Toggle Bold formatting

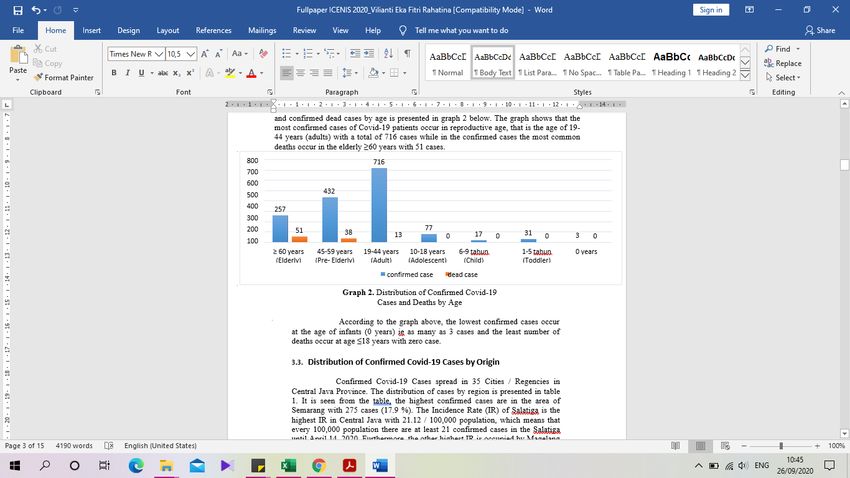(114, 73)
